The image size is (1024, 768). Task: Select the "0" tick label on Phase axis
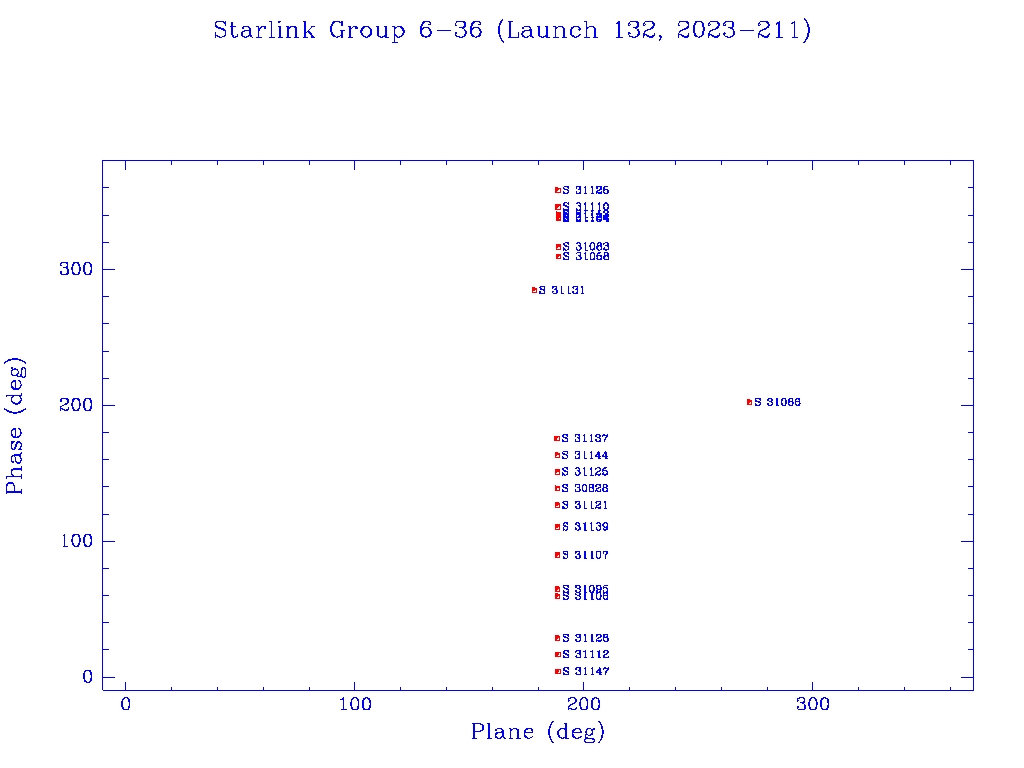[88, 677]
